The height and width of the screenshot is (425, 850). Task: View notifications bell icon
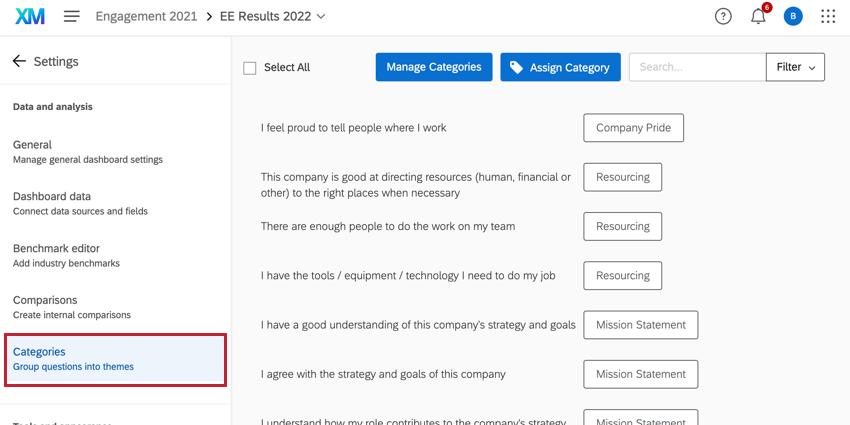coord(758,16)
